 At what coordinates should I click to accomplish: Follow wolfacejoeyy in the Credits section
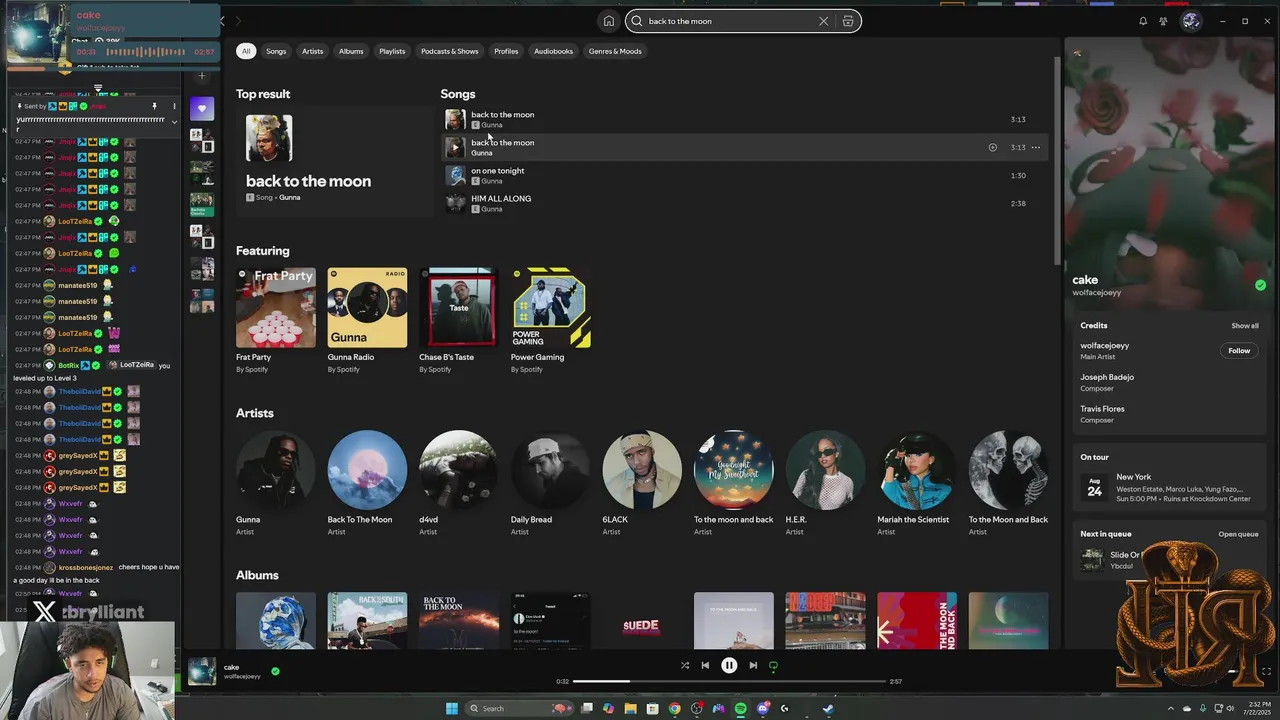pyautogui.click(x=1239, y=351)
